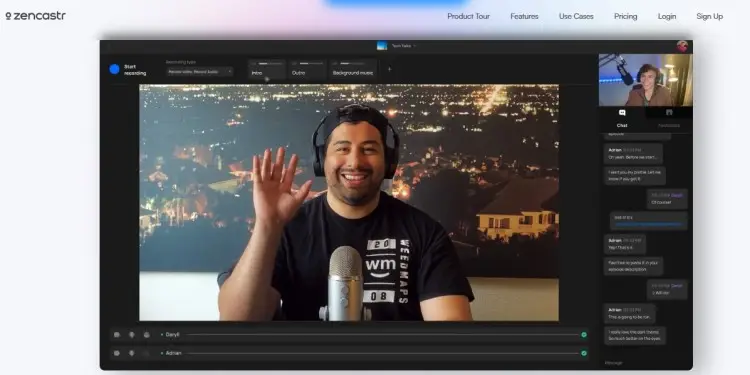Viewport: 750px width, 375px height.
Task: Click the 'Feel free to paste it' message
Action: pyautogui.click(x=633, y=266)
